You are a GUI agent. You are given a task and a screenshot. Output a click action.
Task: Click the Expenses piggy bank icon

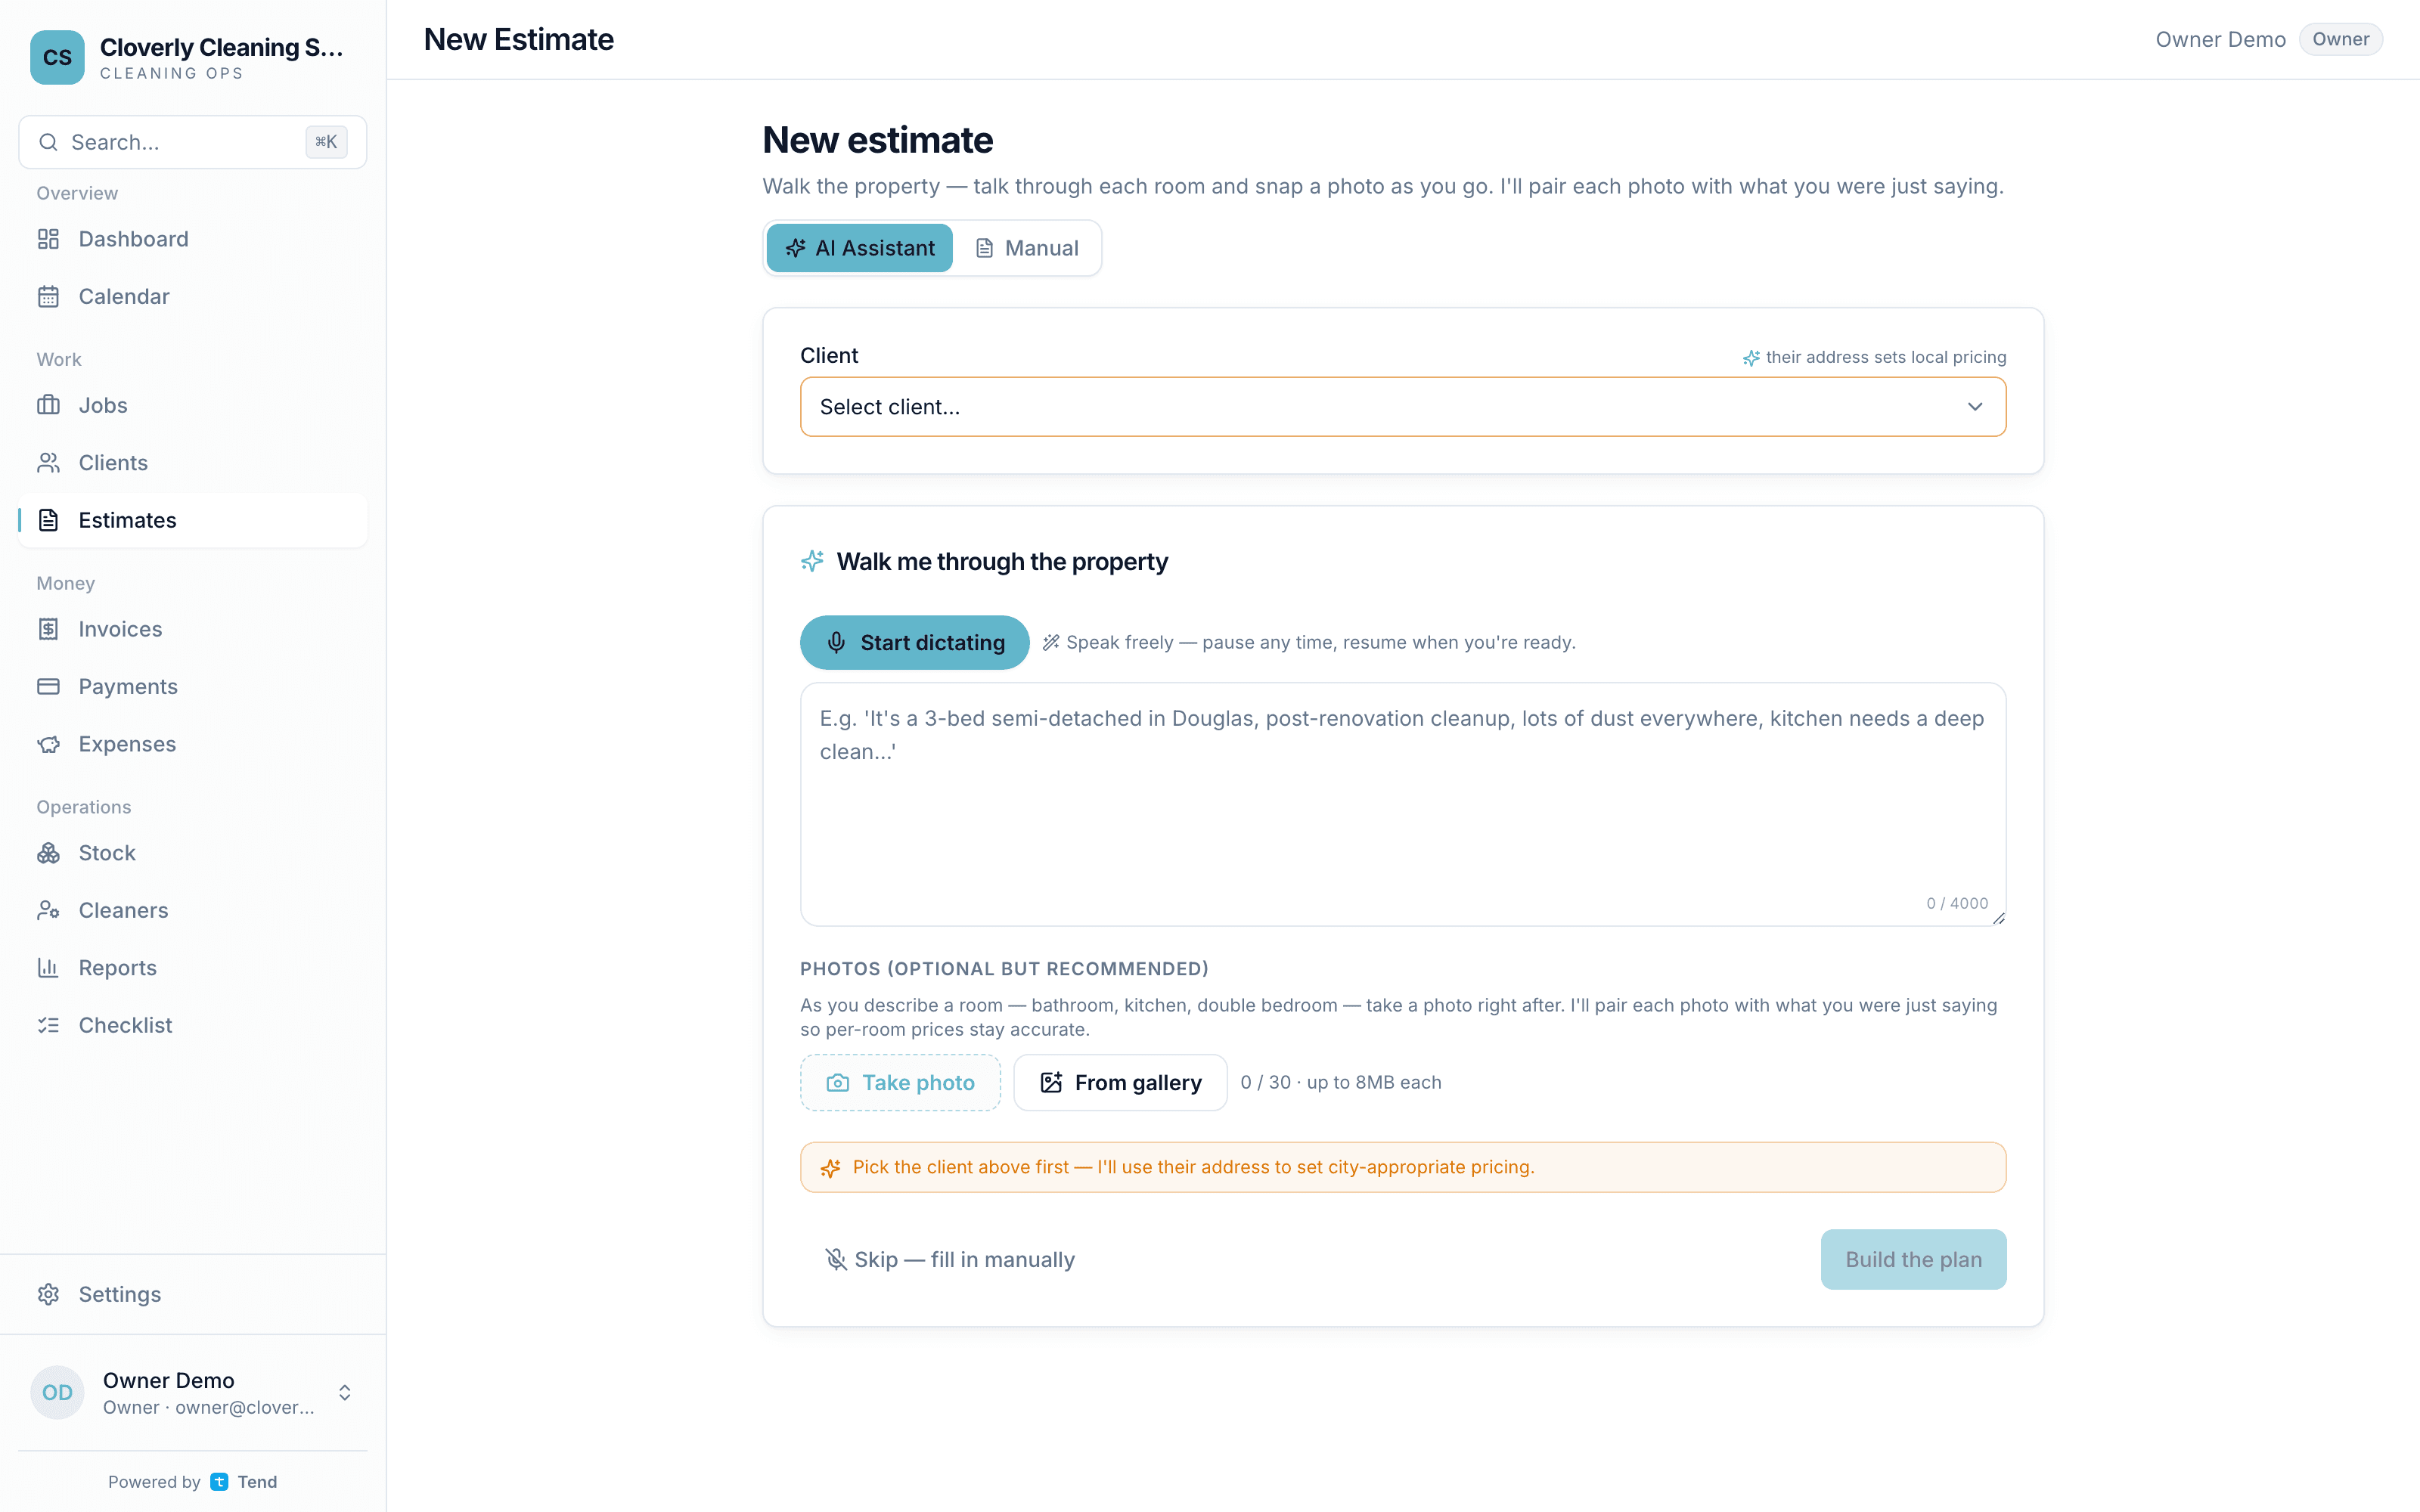48,744
